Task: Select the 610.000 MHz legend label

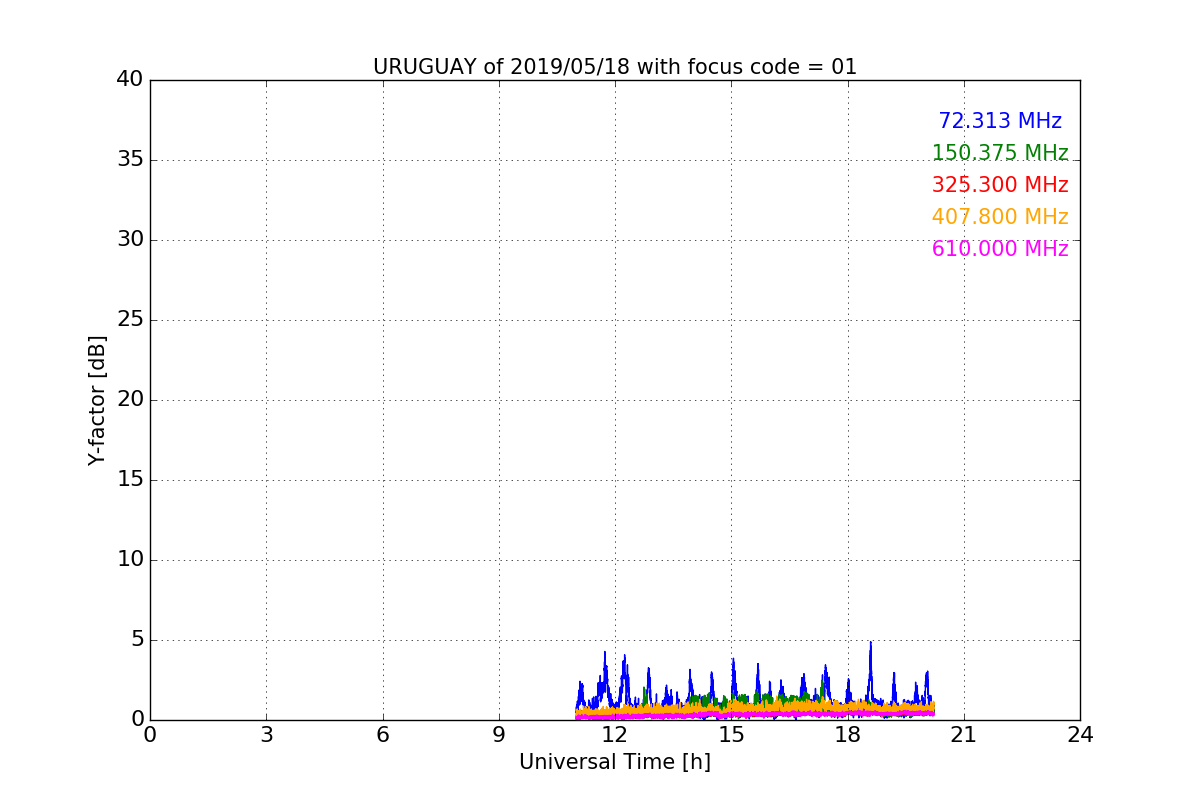Action: [x=1000, y=249]
